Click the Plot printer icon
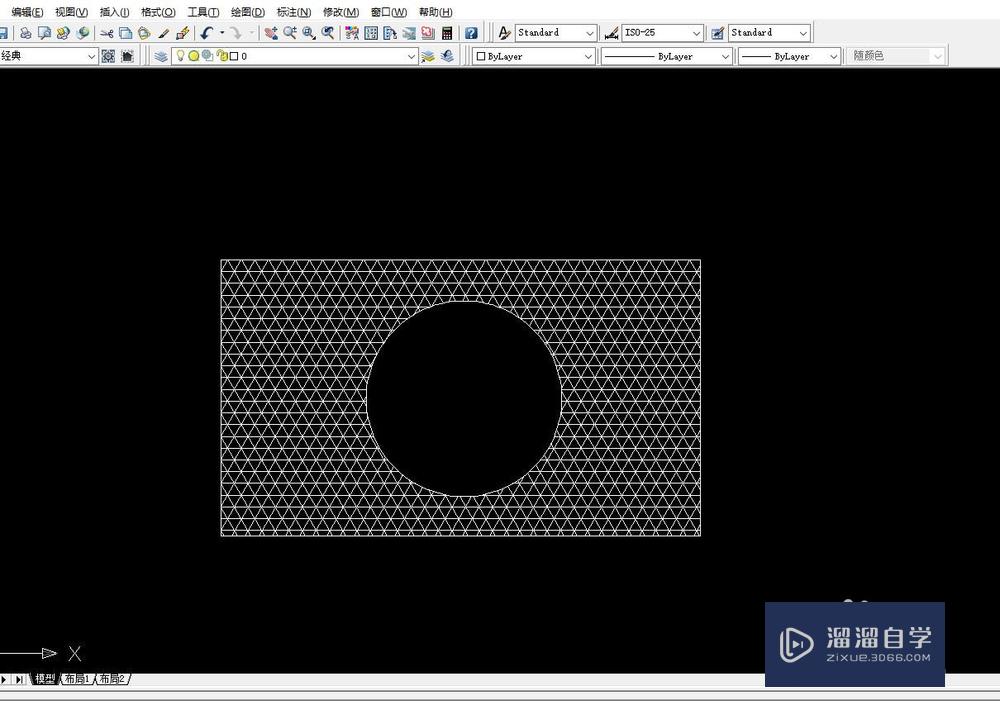Viewport: 1000px width, 705px height. [26, 33]
